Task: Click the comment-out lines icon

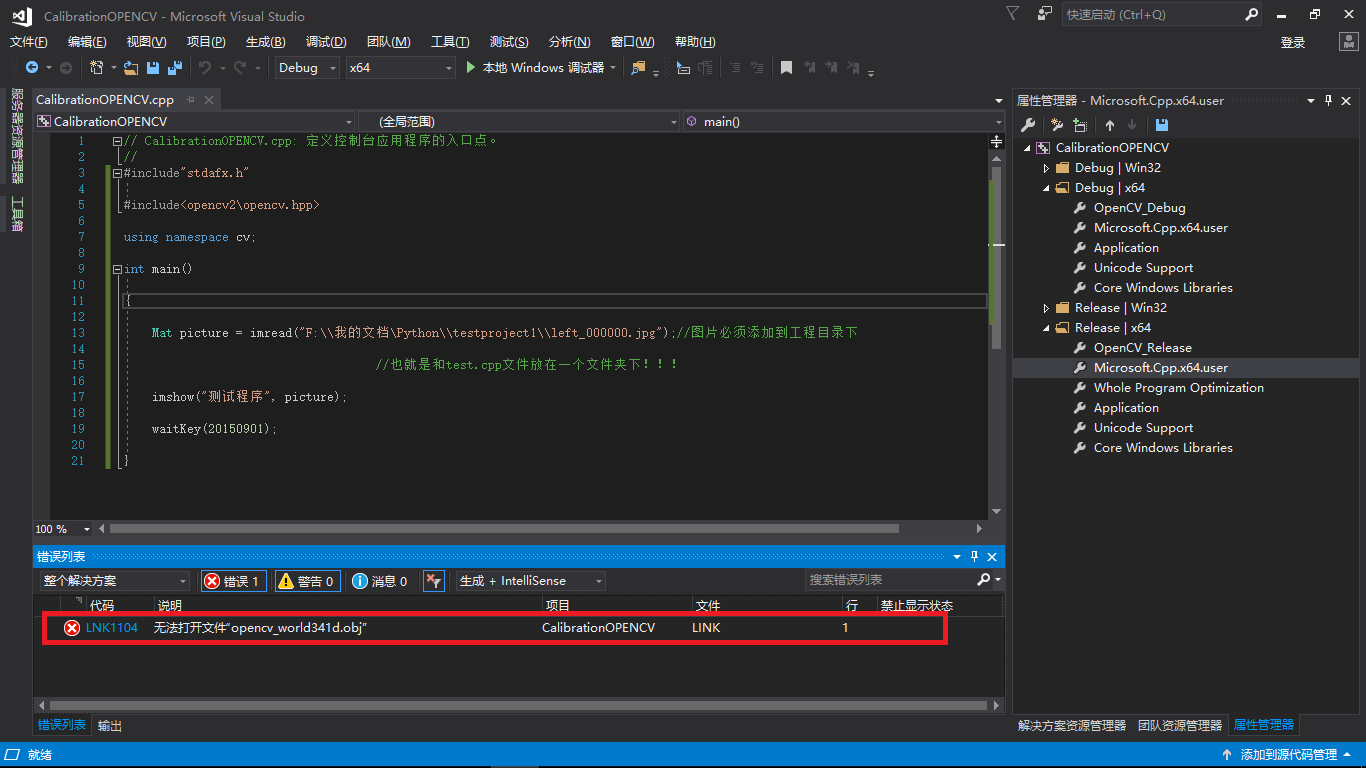Action: [x=734, y=68]
